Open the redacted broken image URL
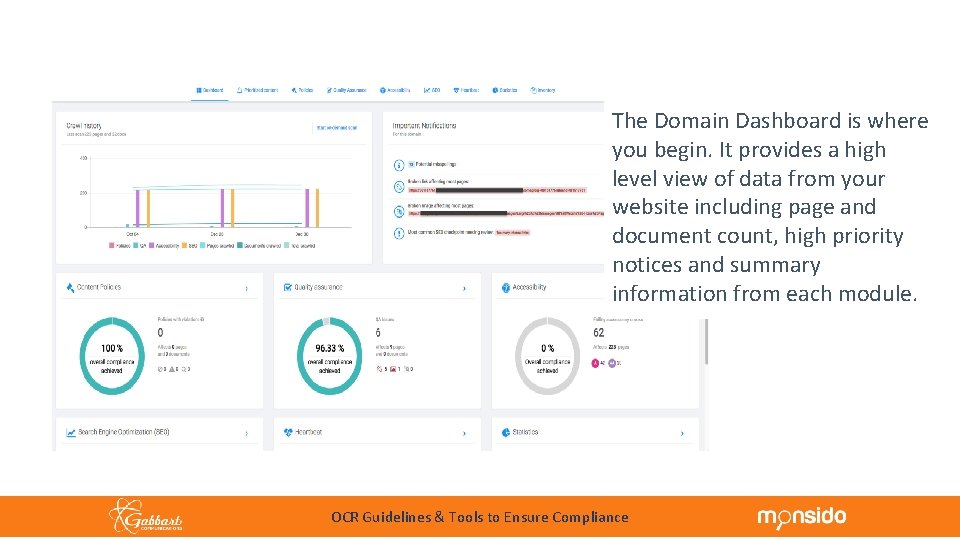The height and width of the screenshot is (540, 960). (506, 214)
